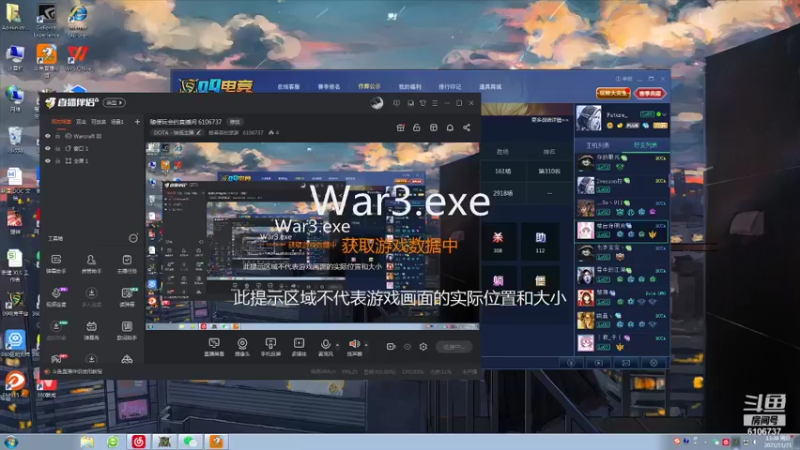Image resolution: width=800 pixels, height=450 pixels.
Task: Open the profile avatar in the companion title bar
Action: 377,103
